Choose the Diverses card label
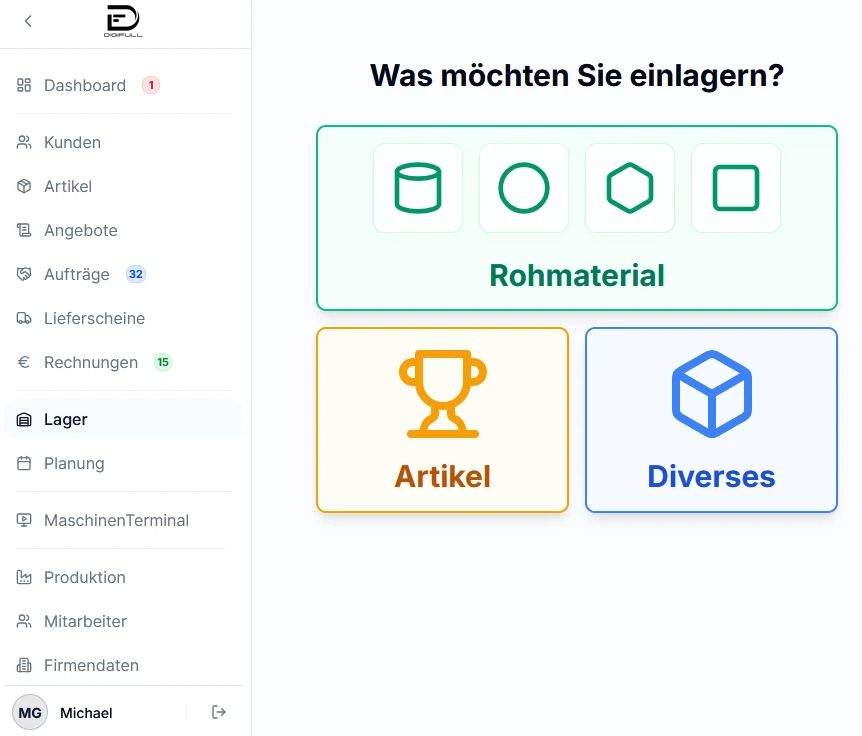Image resolution: width=862 pixels, height=736 pixels. (x=711, y=477)
